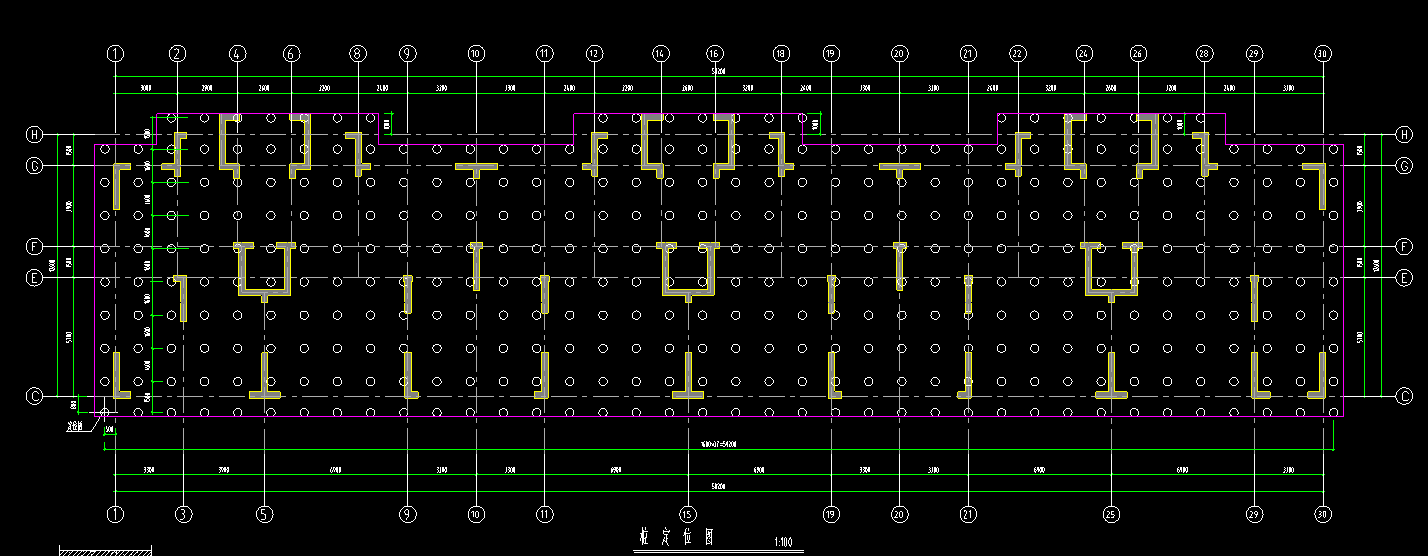The height and width of the screenshot is (556, 1428).
Task: Click bottom-row axis bubble 29
Action: (1254, 514)
